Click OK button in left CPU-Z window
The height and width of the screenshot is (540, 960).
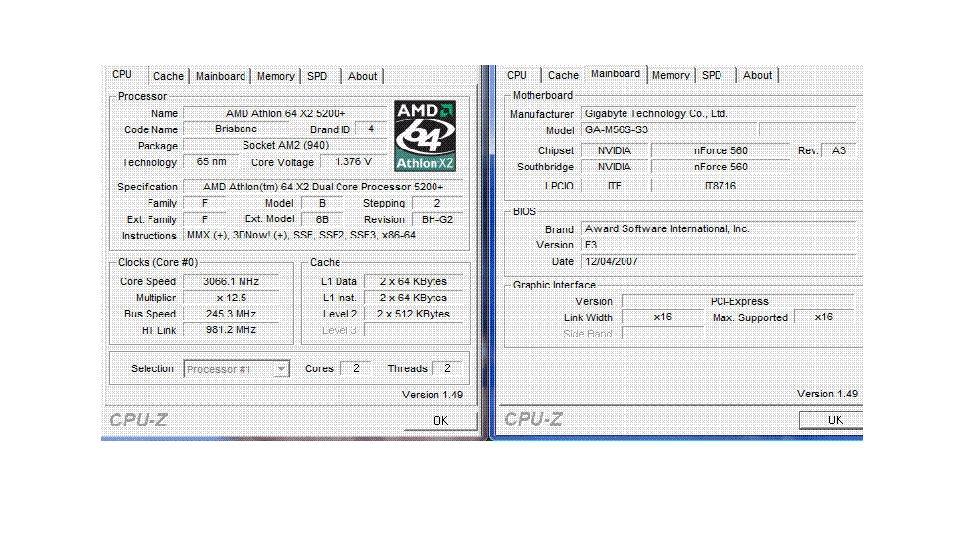click(440, 421)
